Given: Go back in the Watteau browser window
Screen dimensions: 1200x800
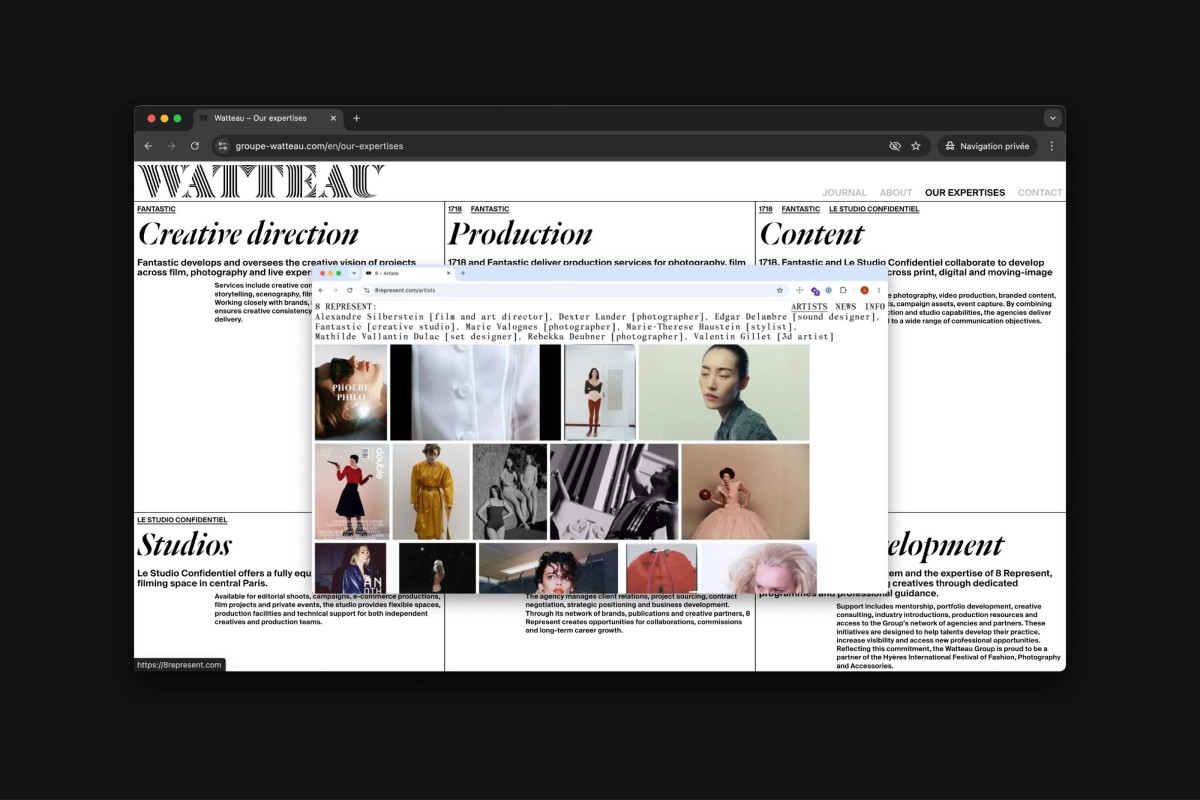Looking at the screenshot, I should tap(148, 146).
